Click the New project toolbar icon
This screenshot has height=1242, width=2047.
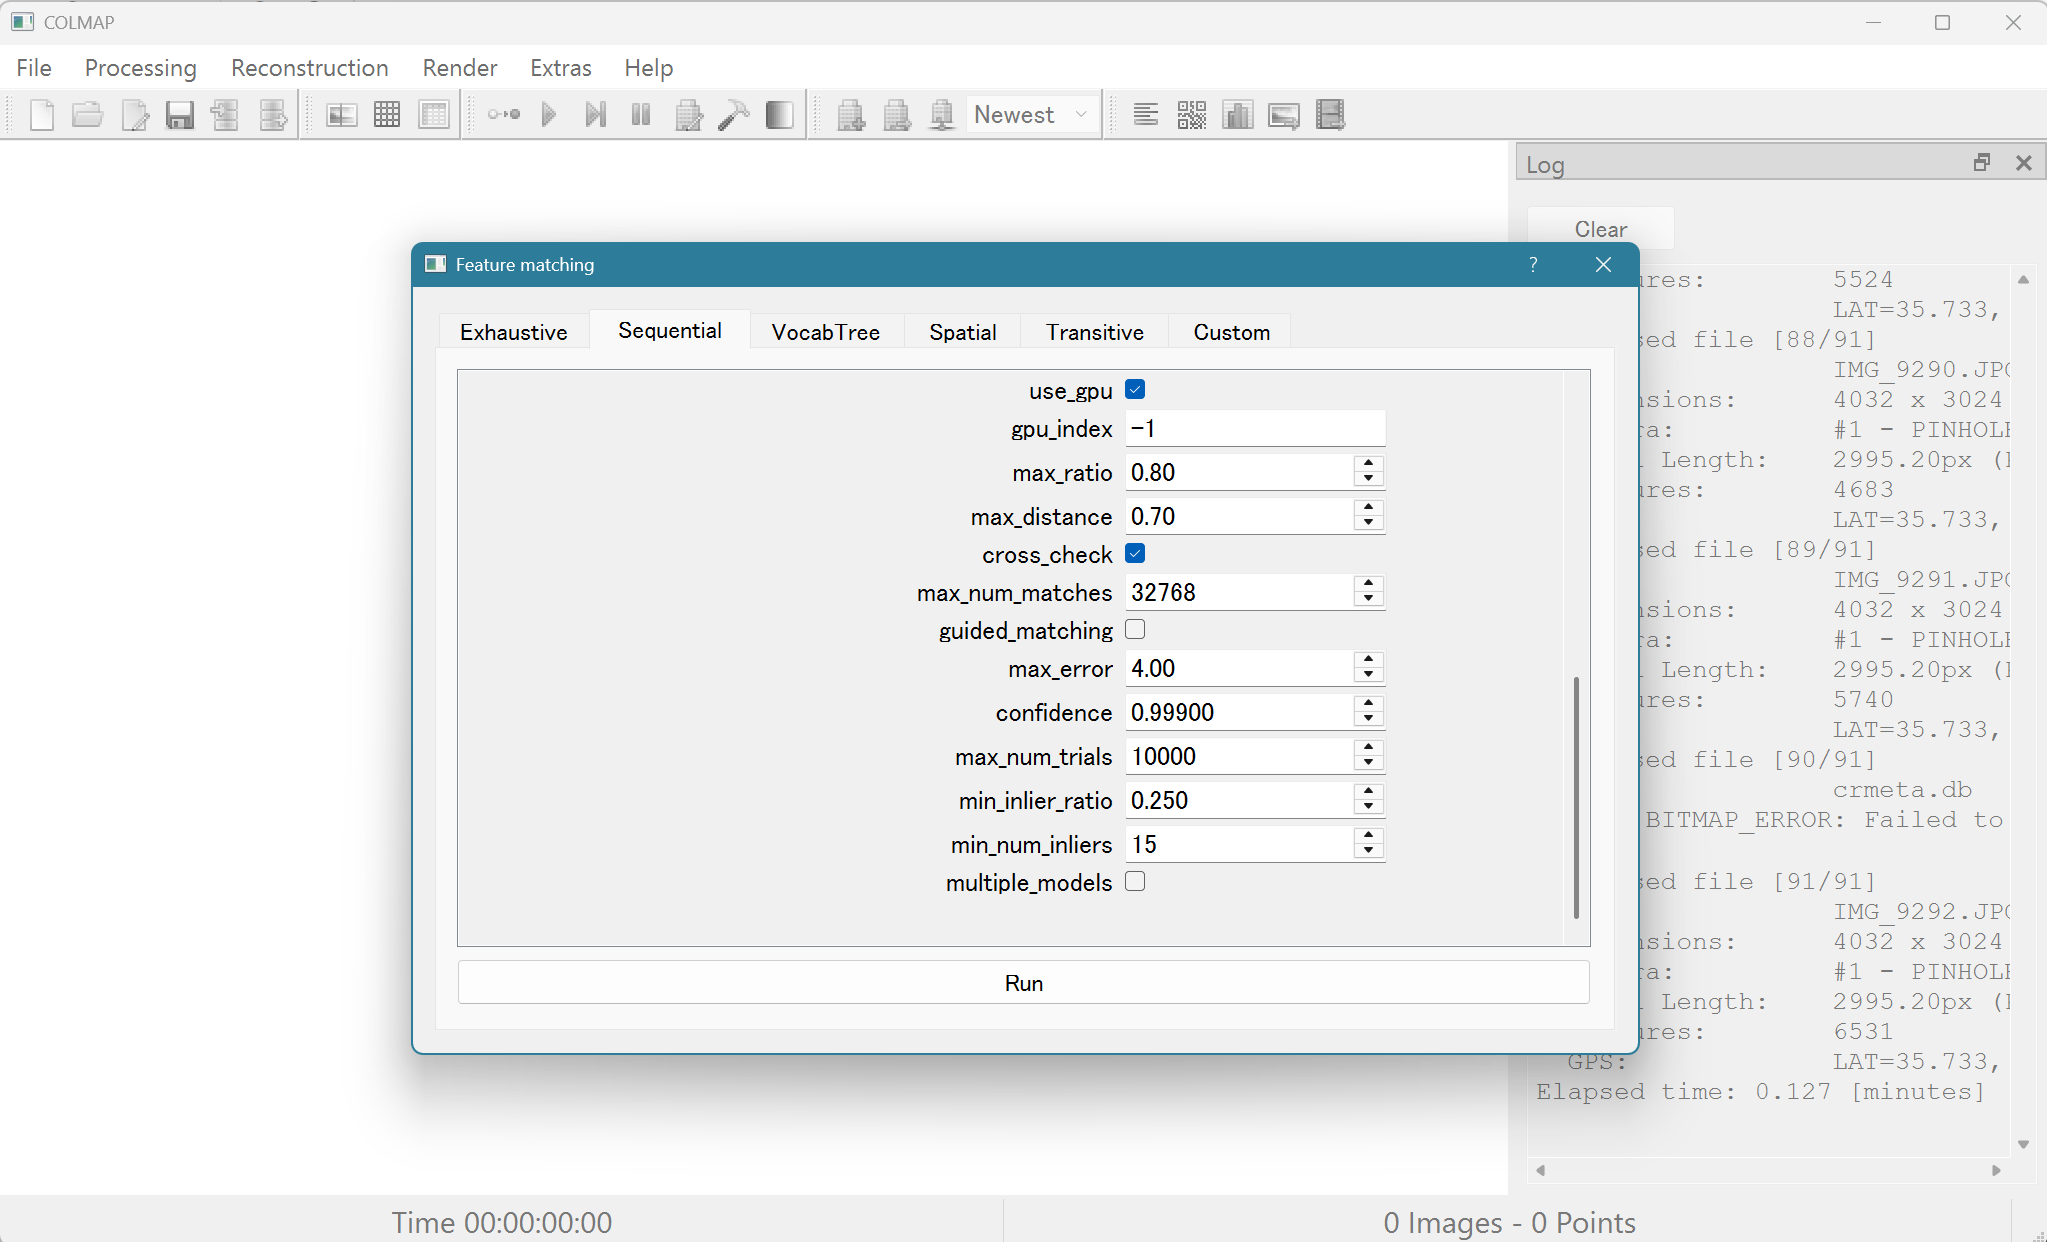tap(42, 115)
